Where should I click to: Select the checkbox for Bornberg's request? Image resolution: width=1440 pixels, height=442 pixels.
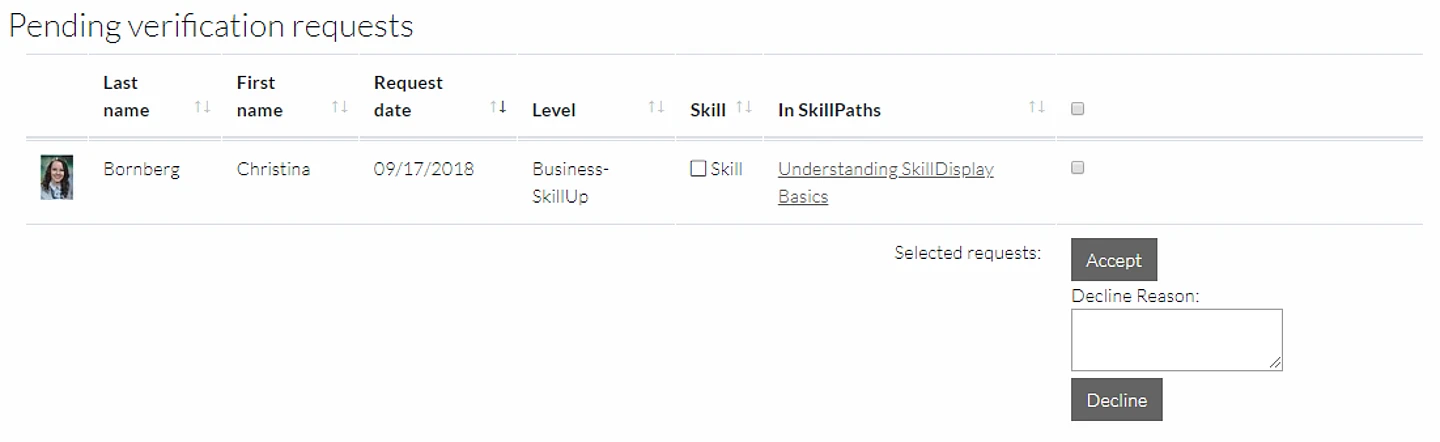[1078, 168]
